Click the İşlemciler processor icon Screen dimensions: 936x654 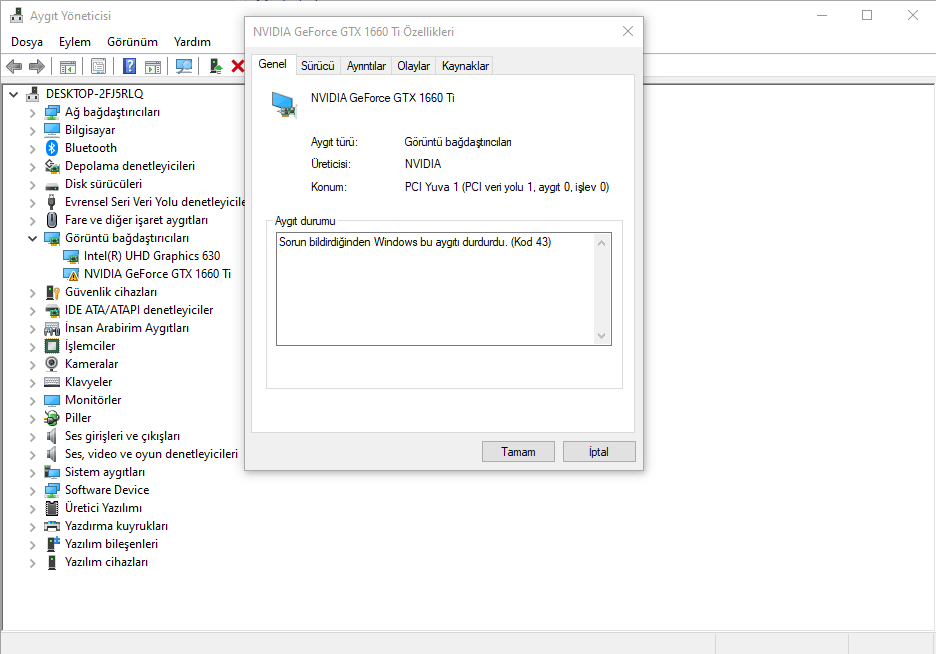(x=52, y=346)
